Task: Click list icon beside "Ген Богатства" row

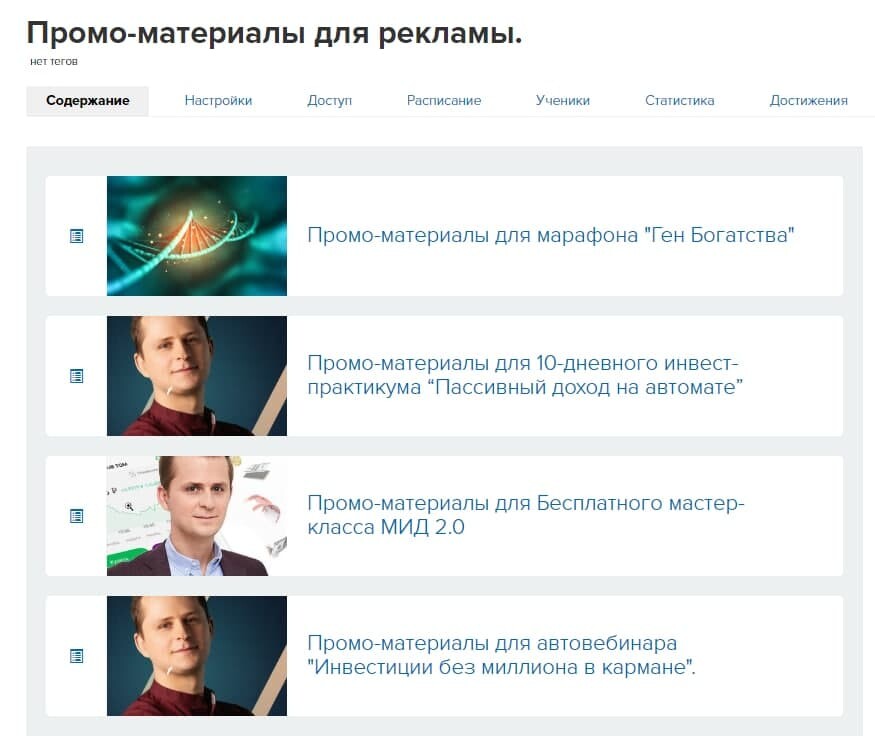Action: (76, 236)
